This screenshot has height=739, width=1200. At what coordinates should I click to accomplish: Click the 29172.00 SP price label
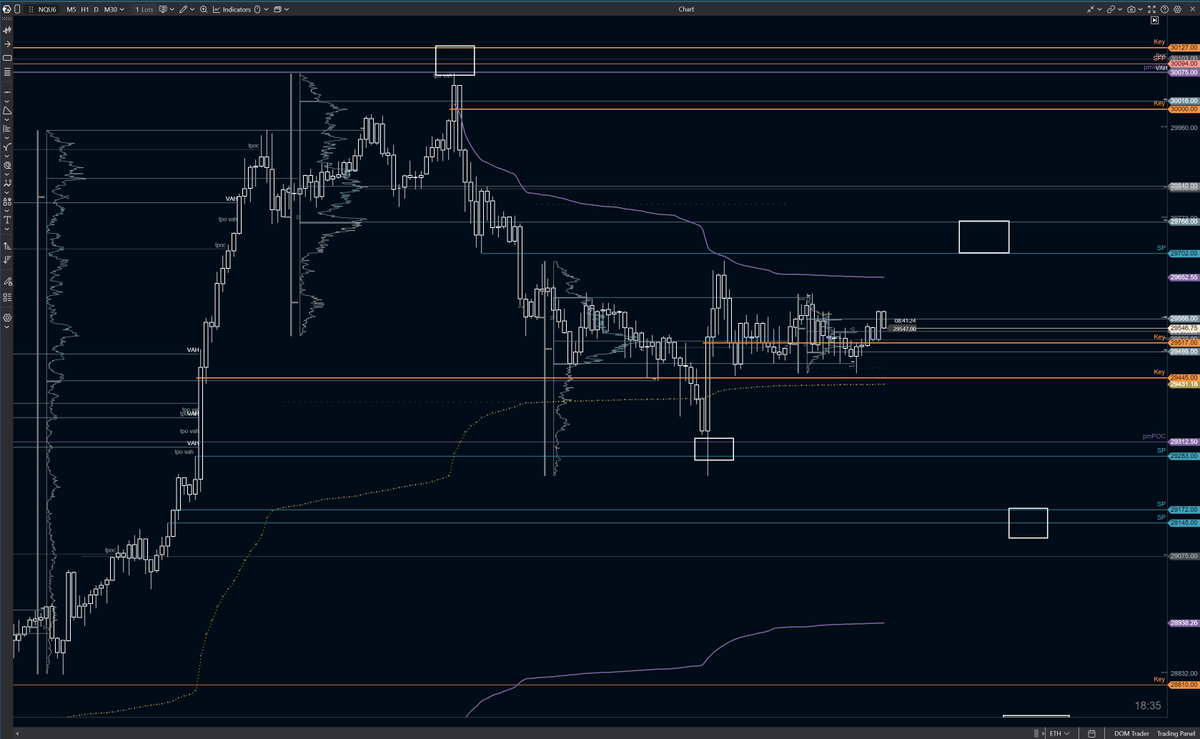1184,510
